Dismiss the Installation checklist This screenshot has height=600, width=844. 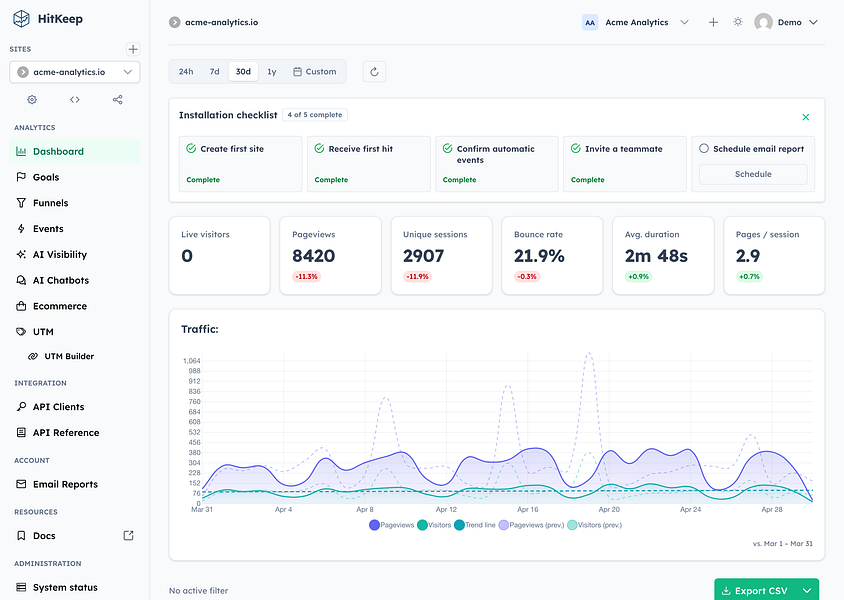pos(806,117)
